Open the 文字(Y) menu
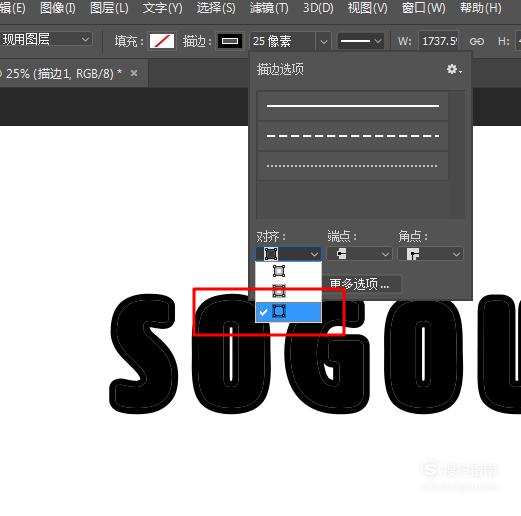The width and height of the screenshot is (521, 516). [x=163, y=8]
